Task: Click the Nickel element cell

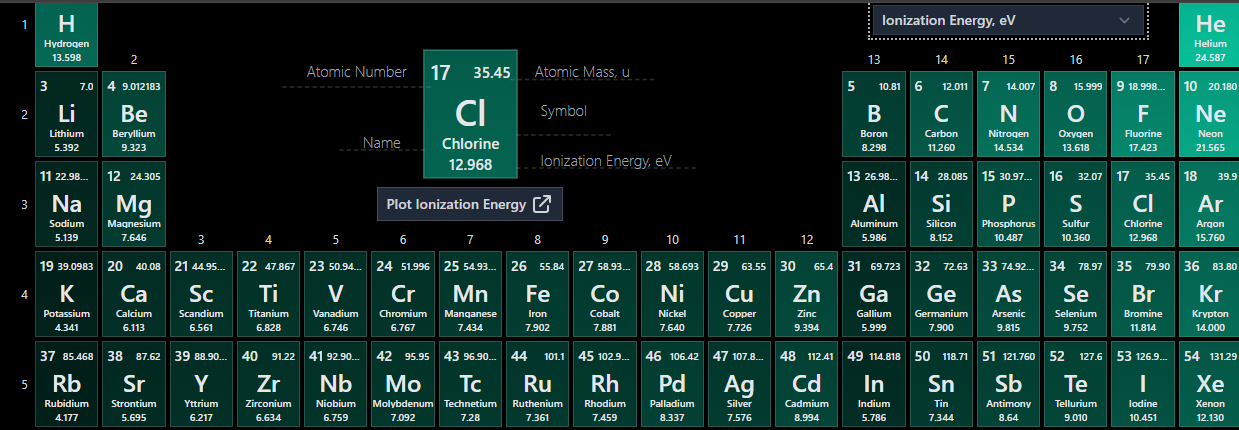Action: tap(672, 295)
